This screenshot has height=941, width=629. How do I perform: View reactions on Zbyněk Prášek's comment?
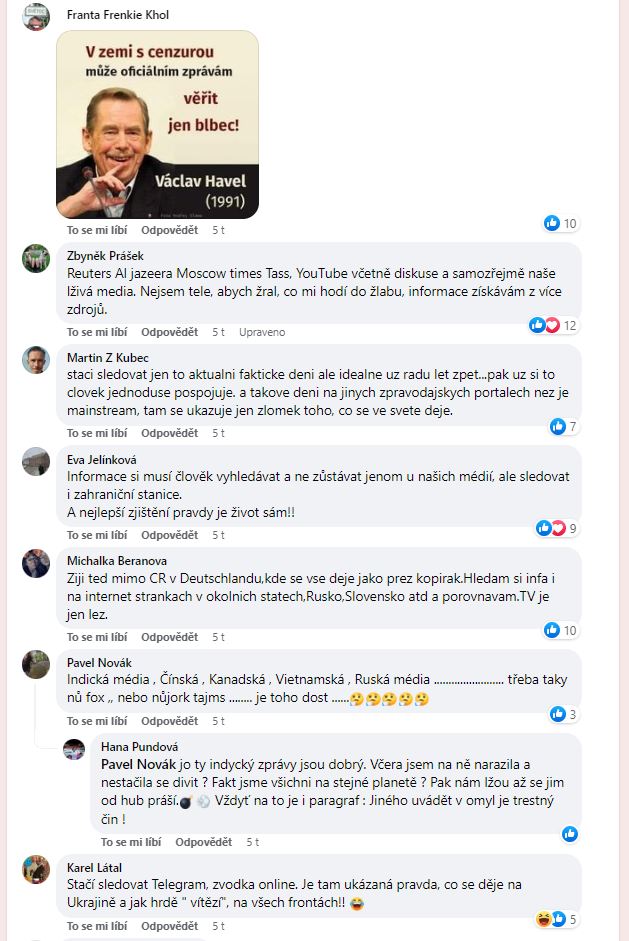[553, 325]
